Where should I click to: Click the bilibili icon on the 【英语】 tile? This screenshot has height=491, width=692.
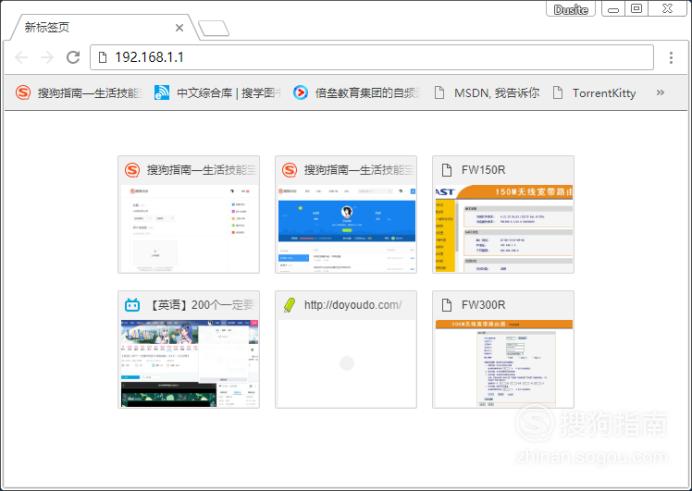pyautogui.click(x=132, y=305)
